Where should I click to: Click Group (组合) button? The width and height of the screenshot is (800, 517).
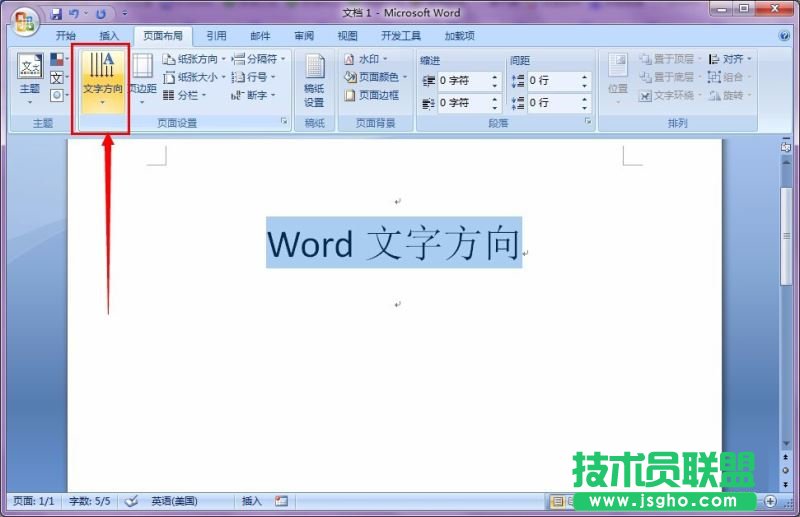click(x=730, y=77)
